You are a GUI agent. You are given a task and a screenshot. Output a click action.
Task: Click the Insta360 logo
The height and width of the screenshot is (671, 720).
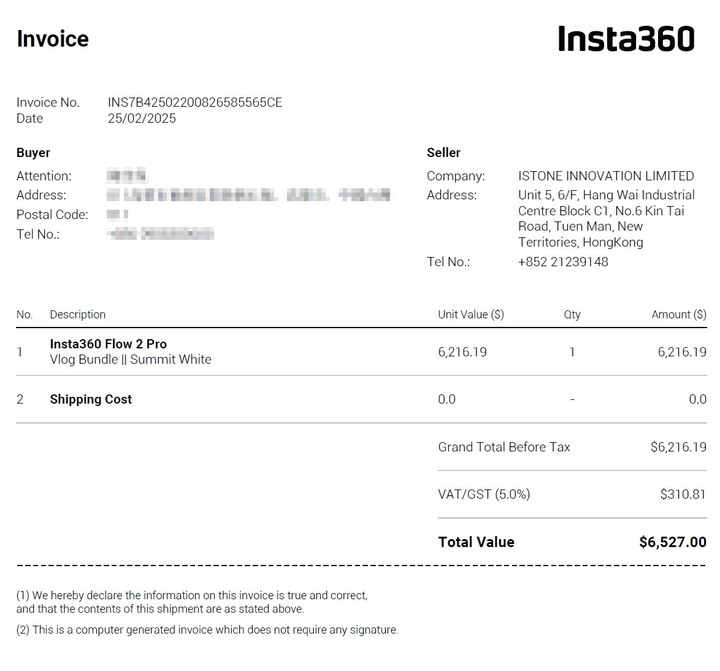pos(625,39)
